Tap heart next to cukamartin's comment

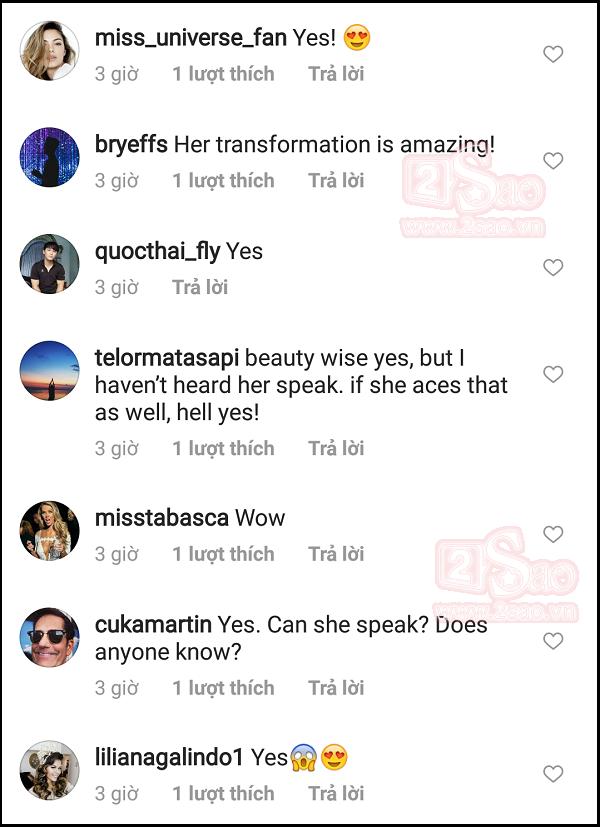click(553, 641)
